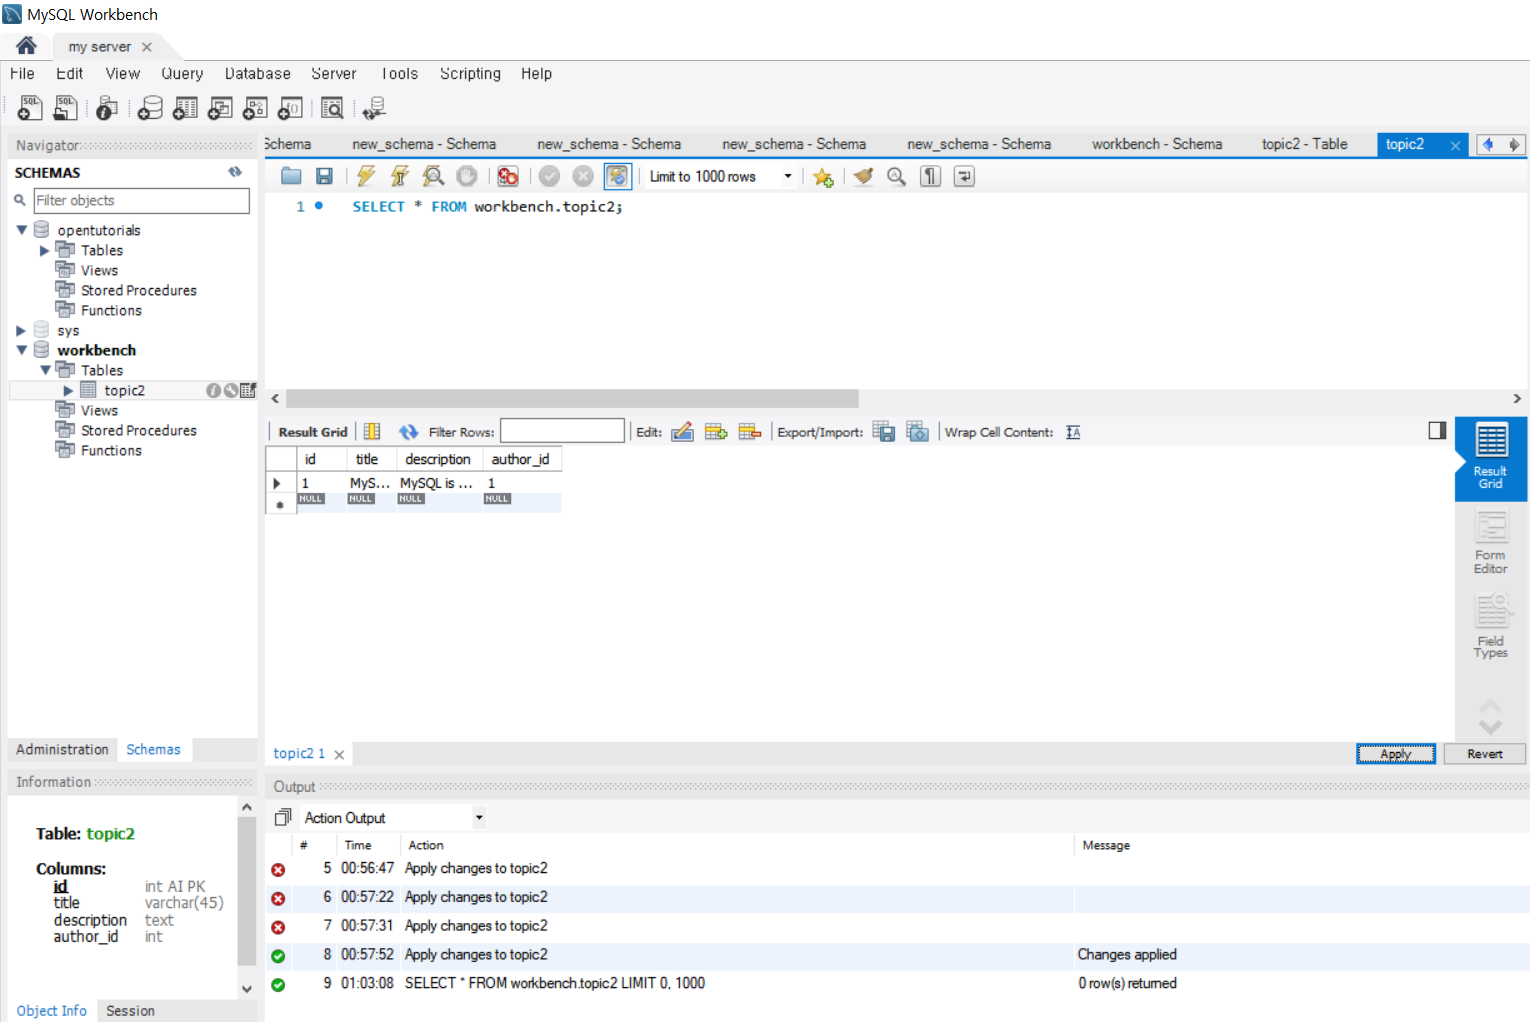Collapse the workbench schema
Image resolution: width=1530 pixels, height=1022 pixels.
coord(21,350)
